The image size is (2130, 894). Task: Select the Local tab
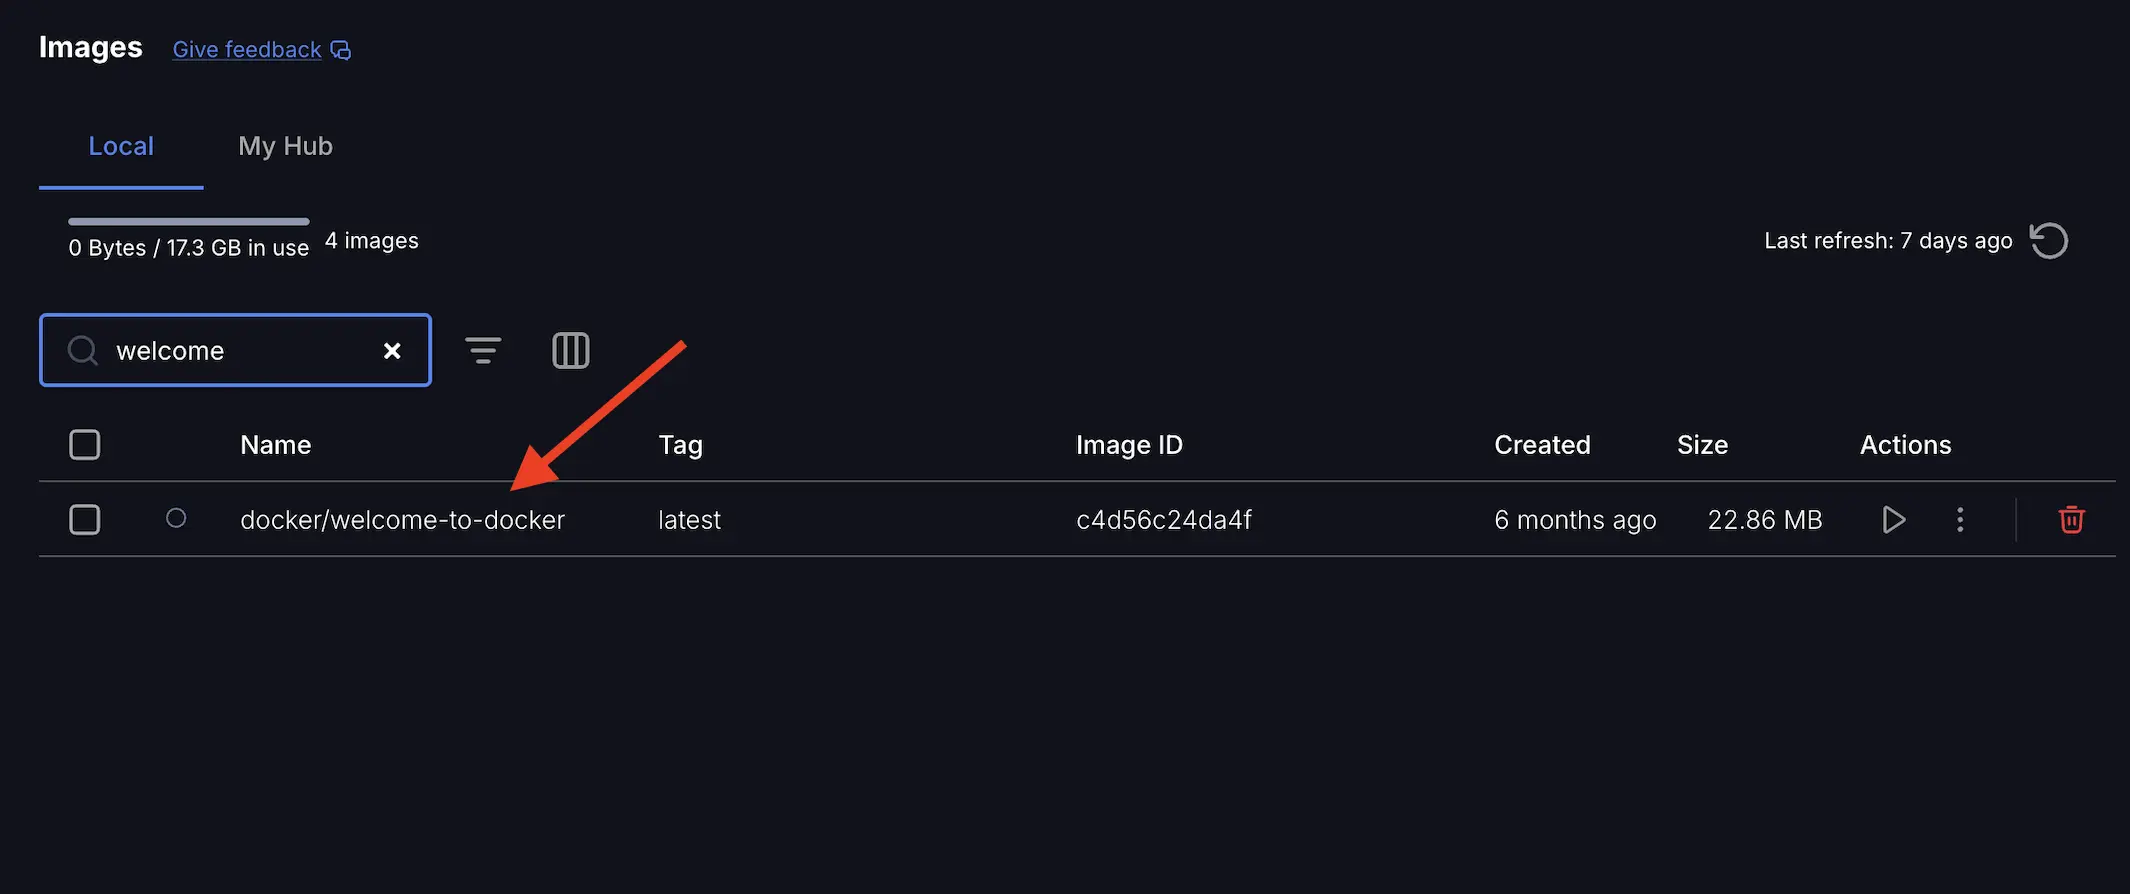click(121, 146)
